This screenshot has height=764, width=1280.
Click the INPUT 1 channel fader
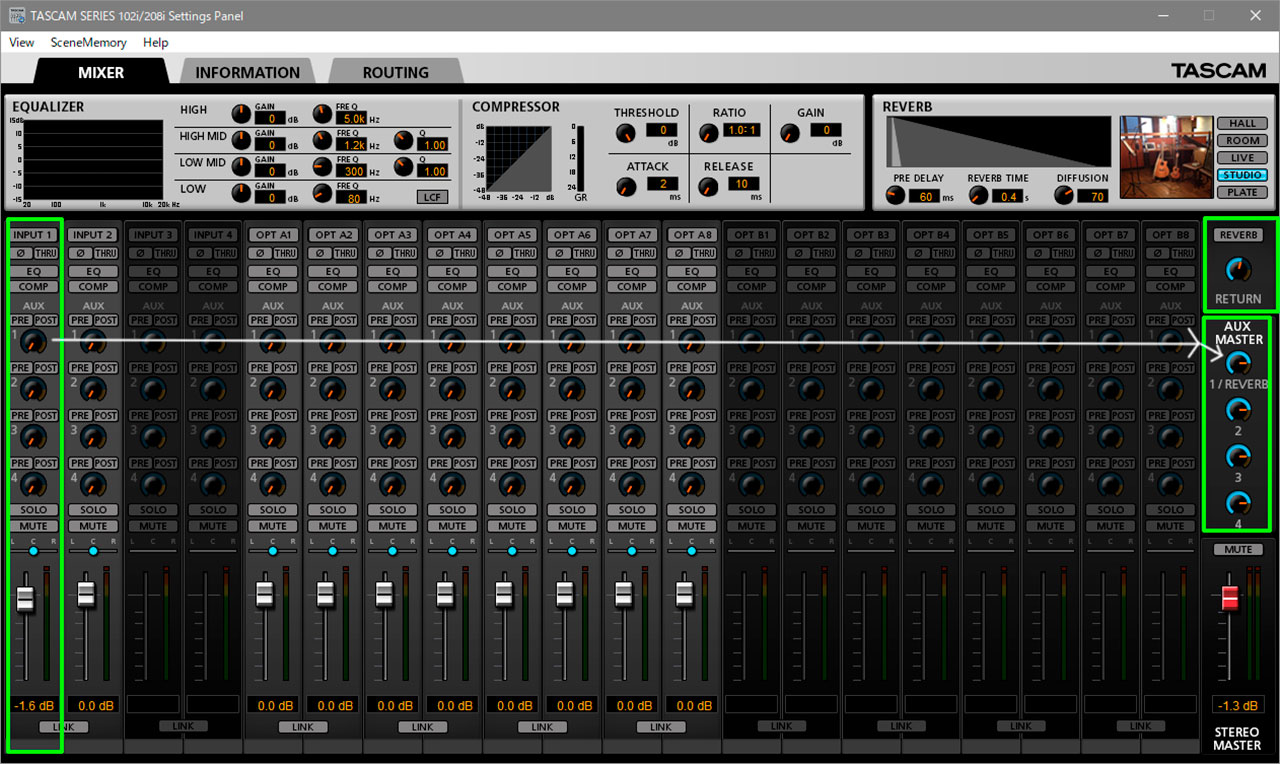[x=25, y=599]
